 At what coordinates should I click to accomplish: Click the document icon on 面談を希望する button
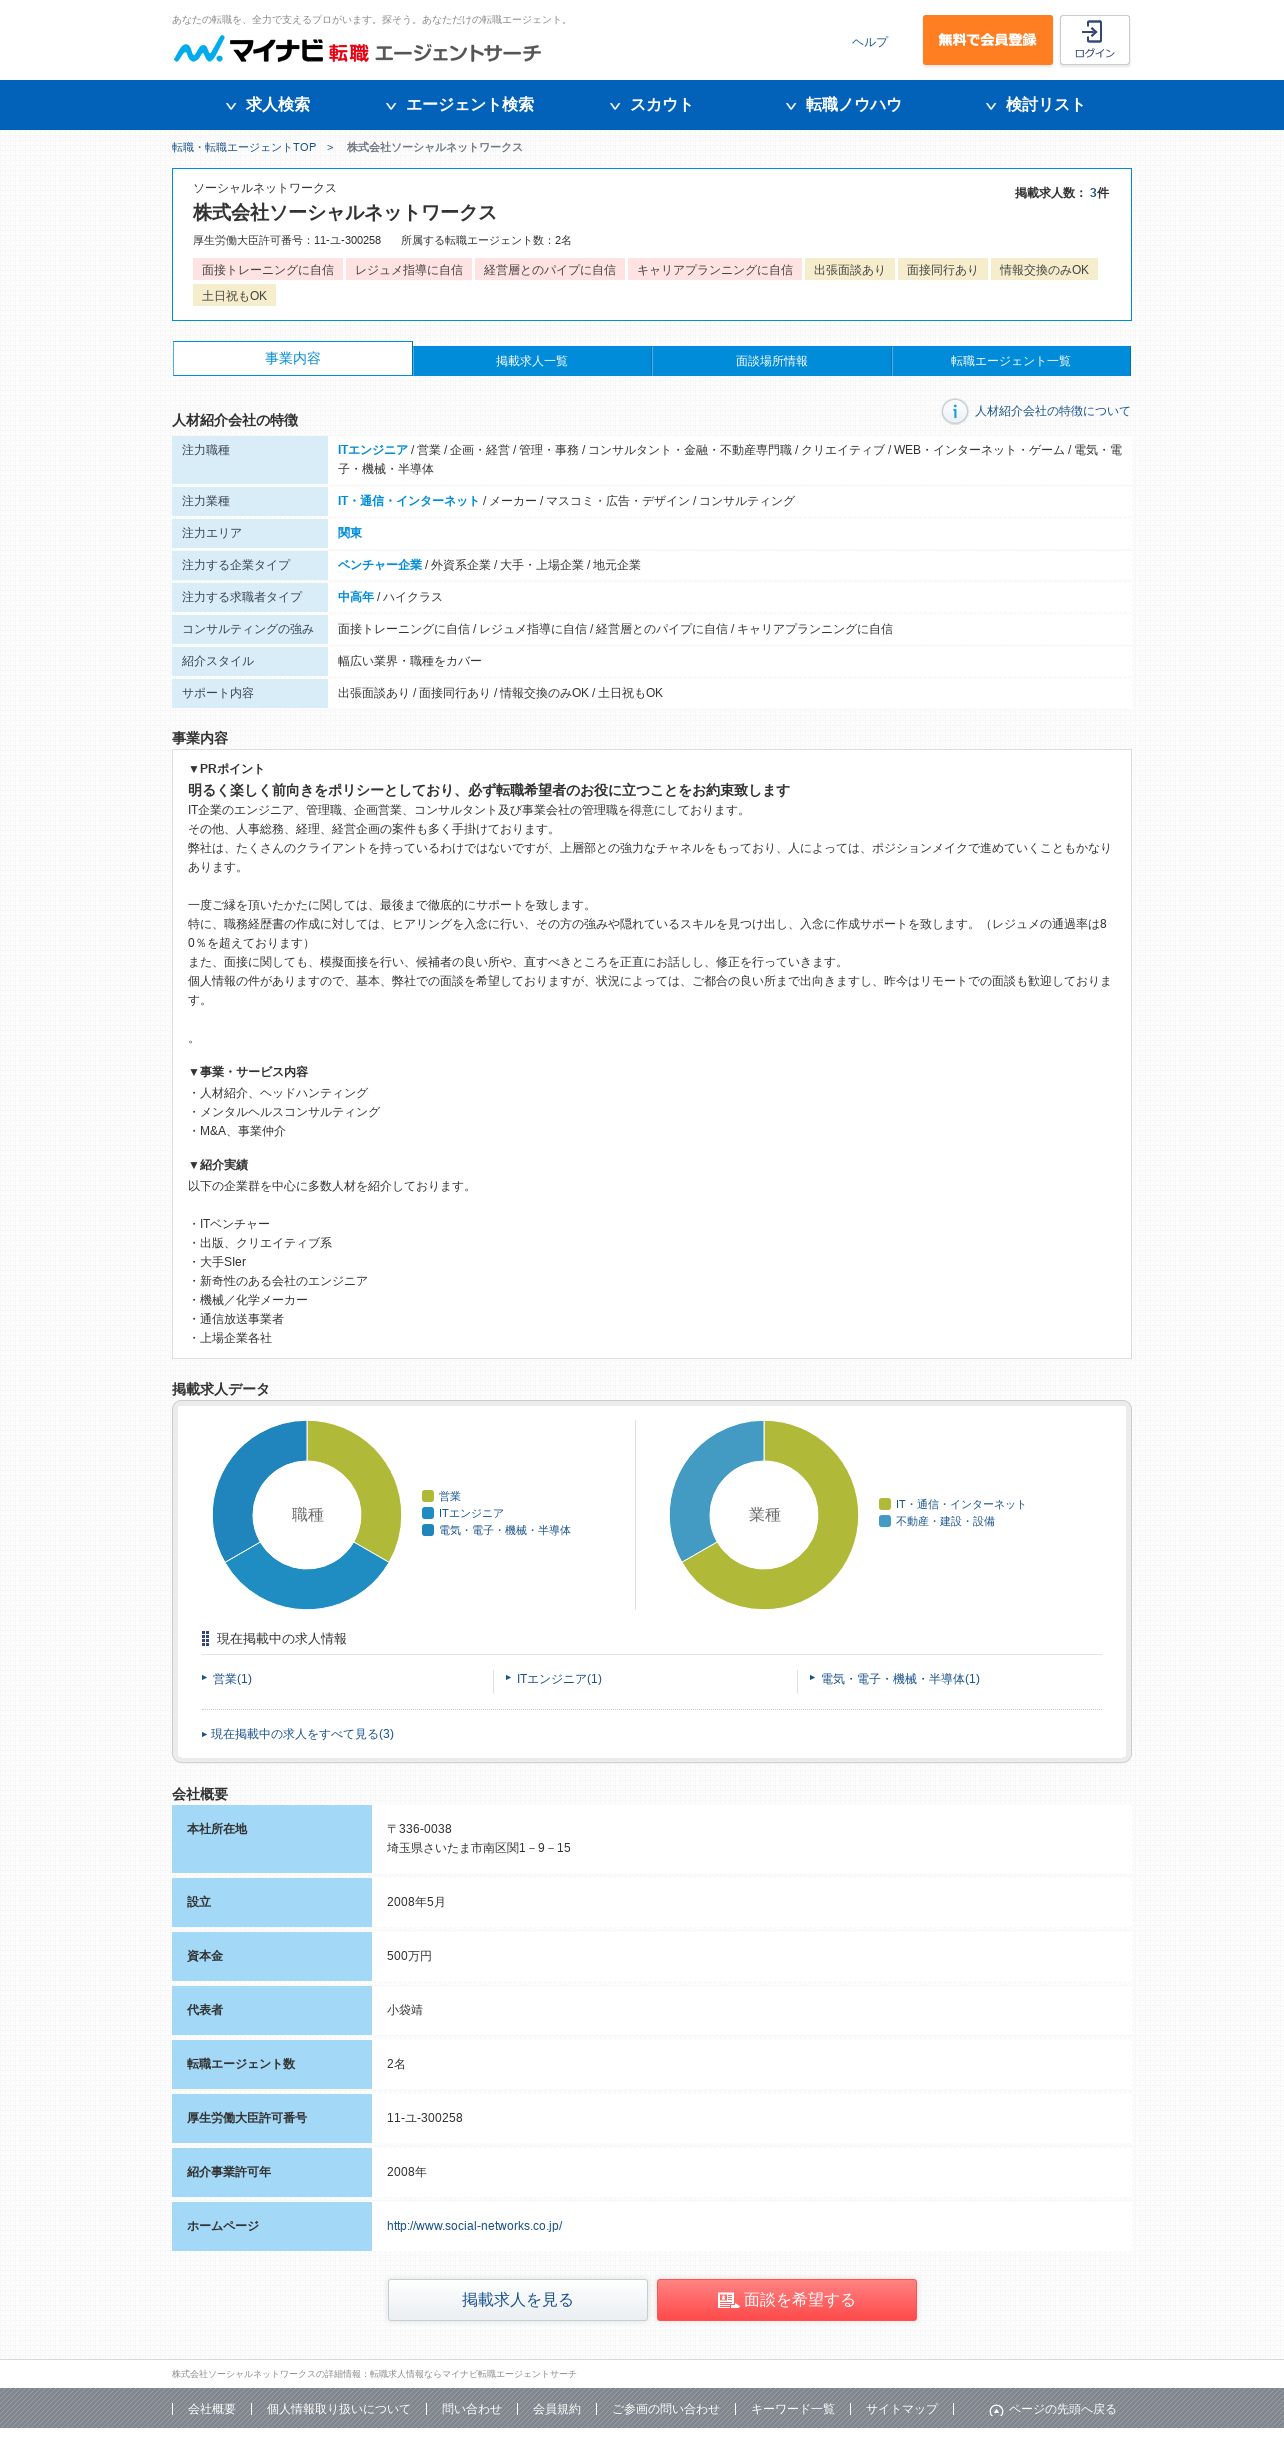pos(727,2300)
